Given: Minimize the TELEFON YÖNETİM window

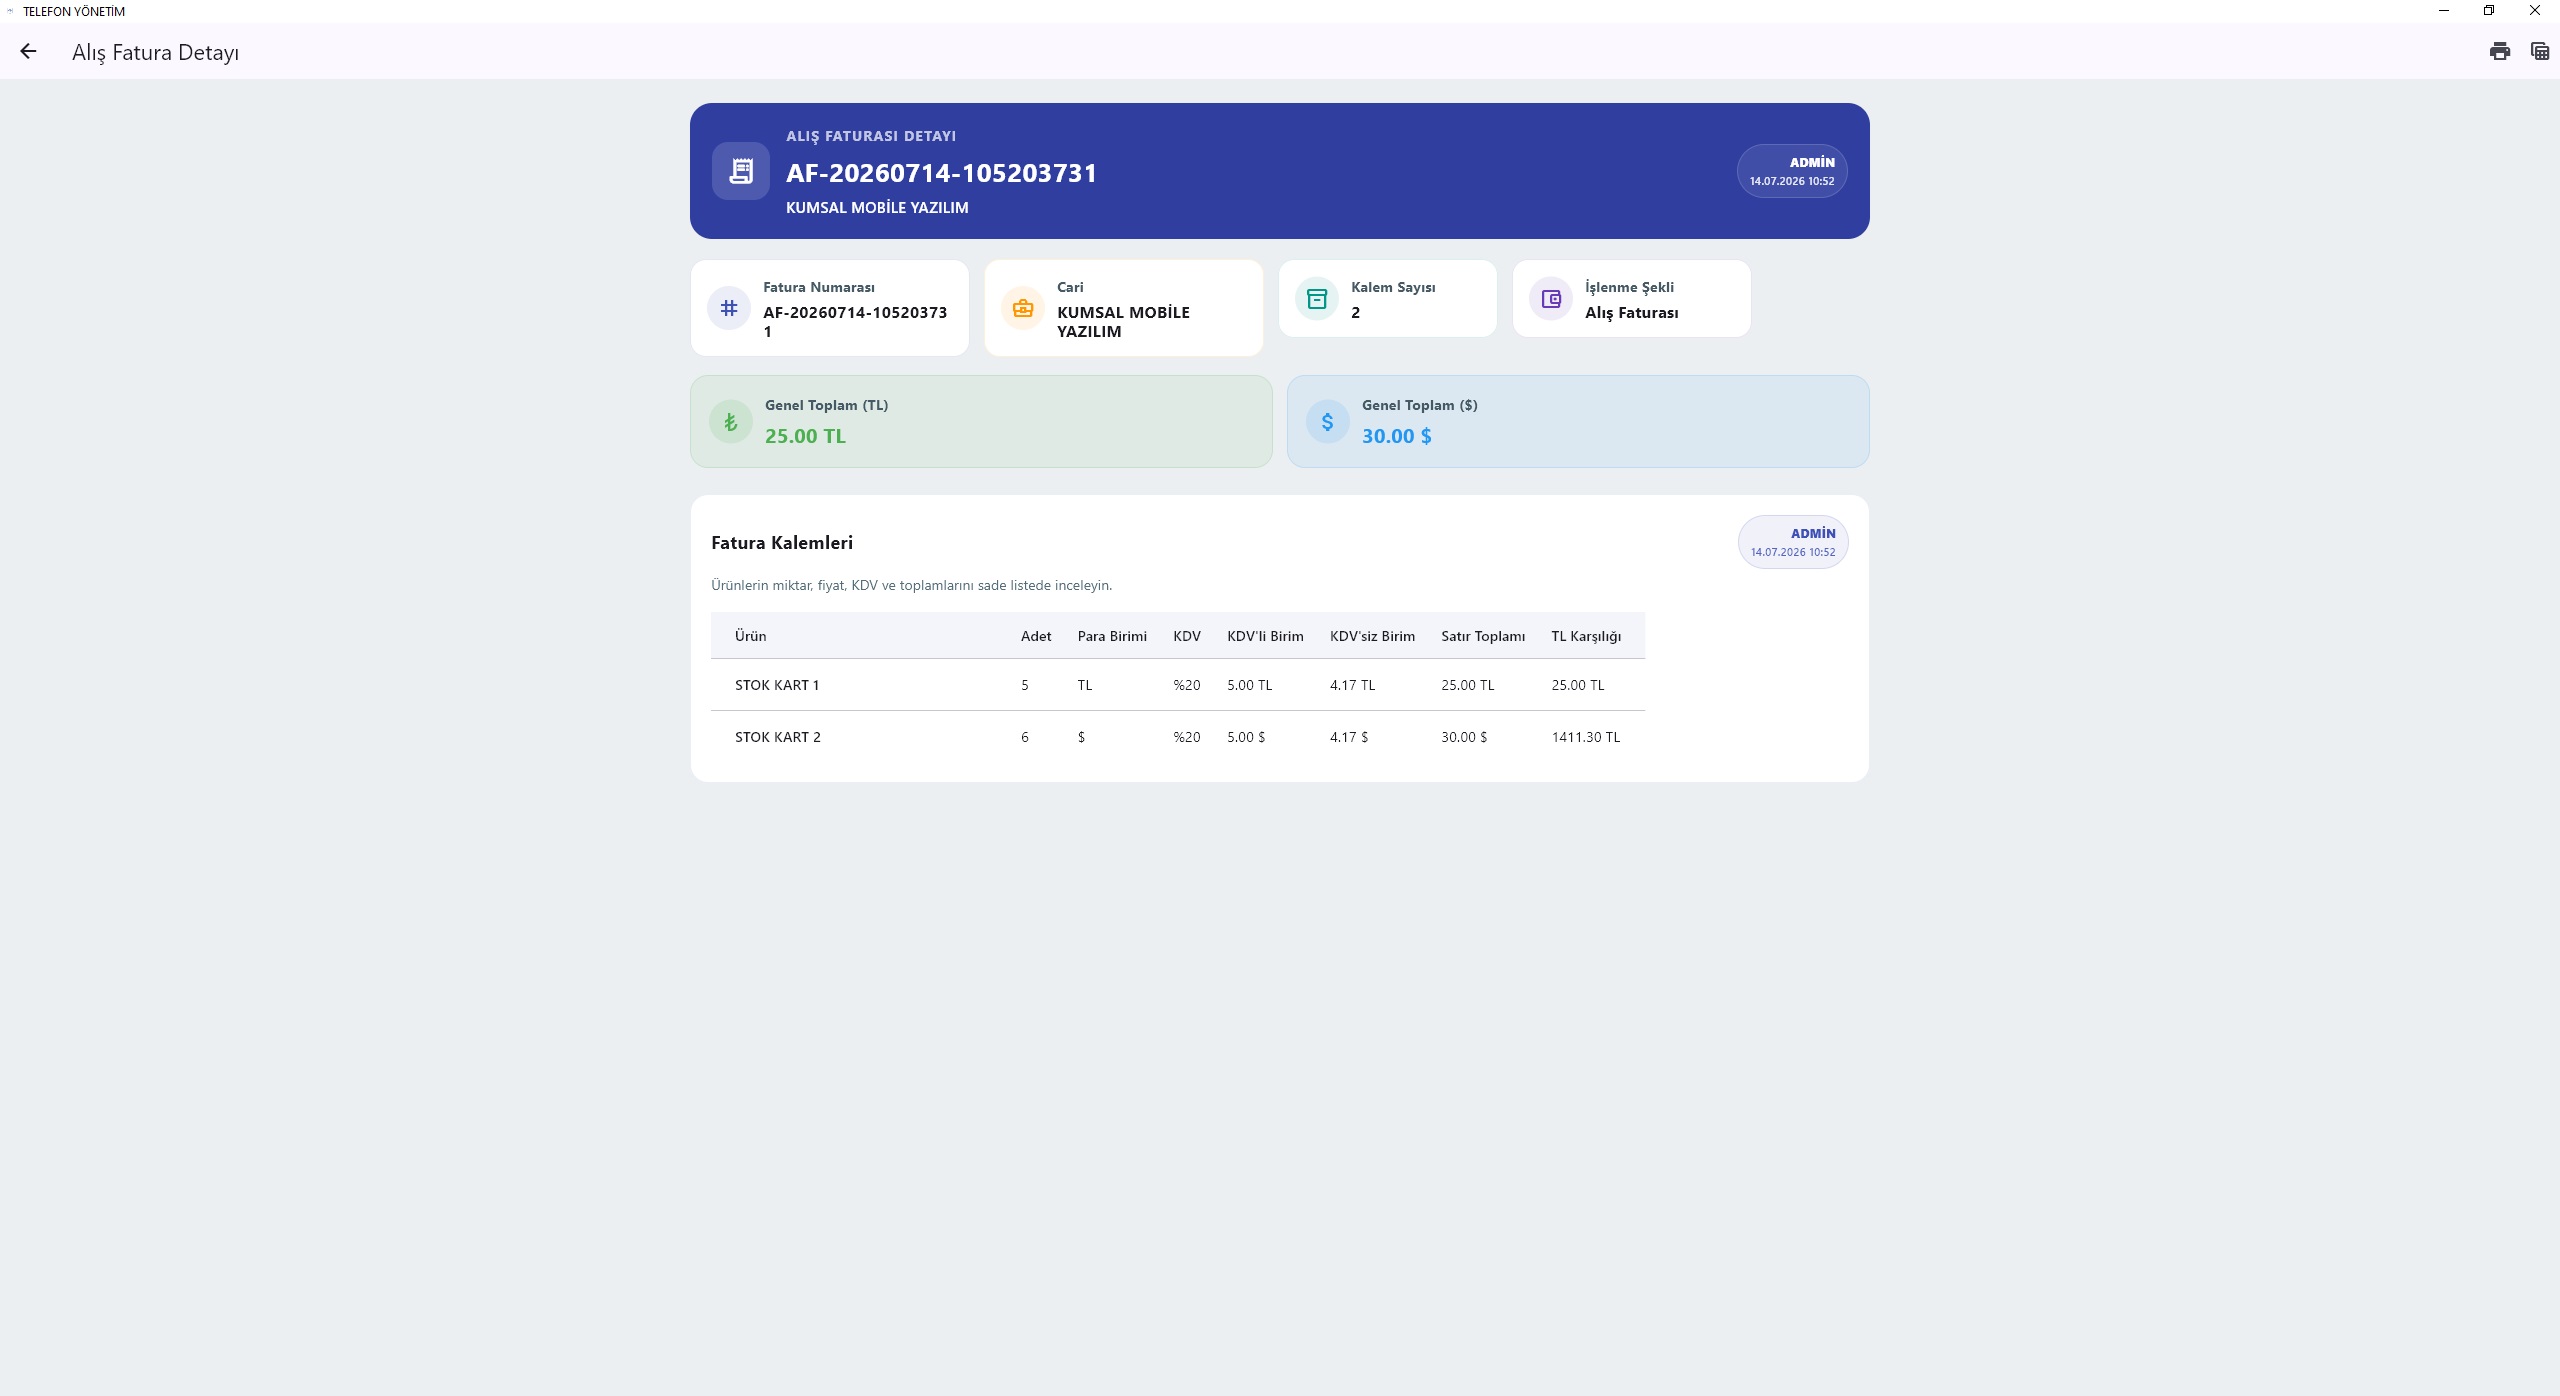Looking at the screenshot, I should [2444, 11].
